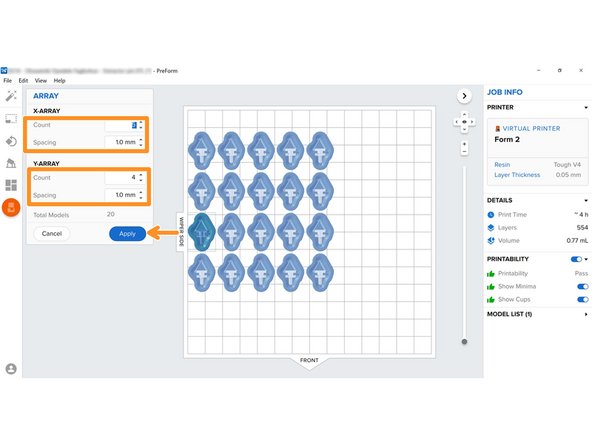Viewport: 592px width, 444px height.
Task: Toggle the Printability section switch
Action: click(576, 259)
